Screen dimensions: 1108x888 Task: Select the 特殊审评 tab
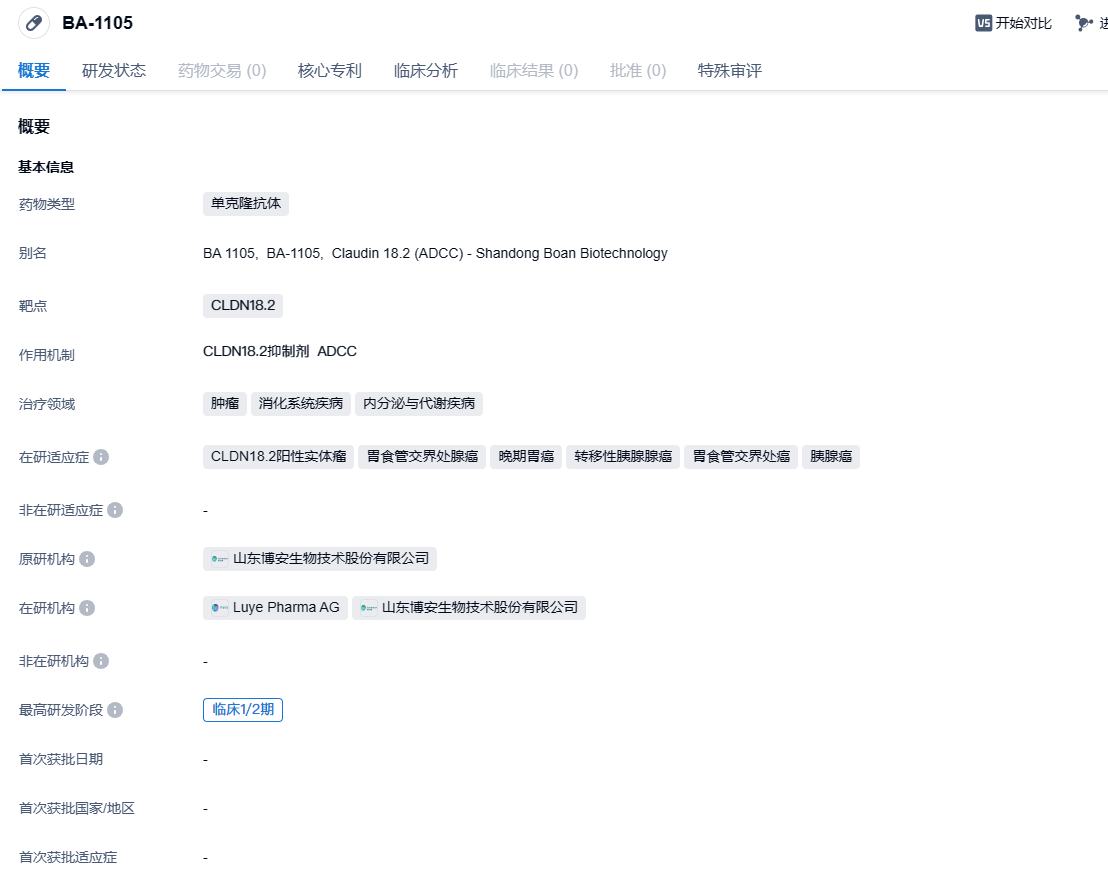(730, 71)
